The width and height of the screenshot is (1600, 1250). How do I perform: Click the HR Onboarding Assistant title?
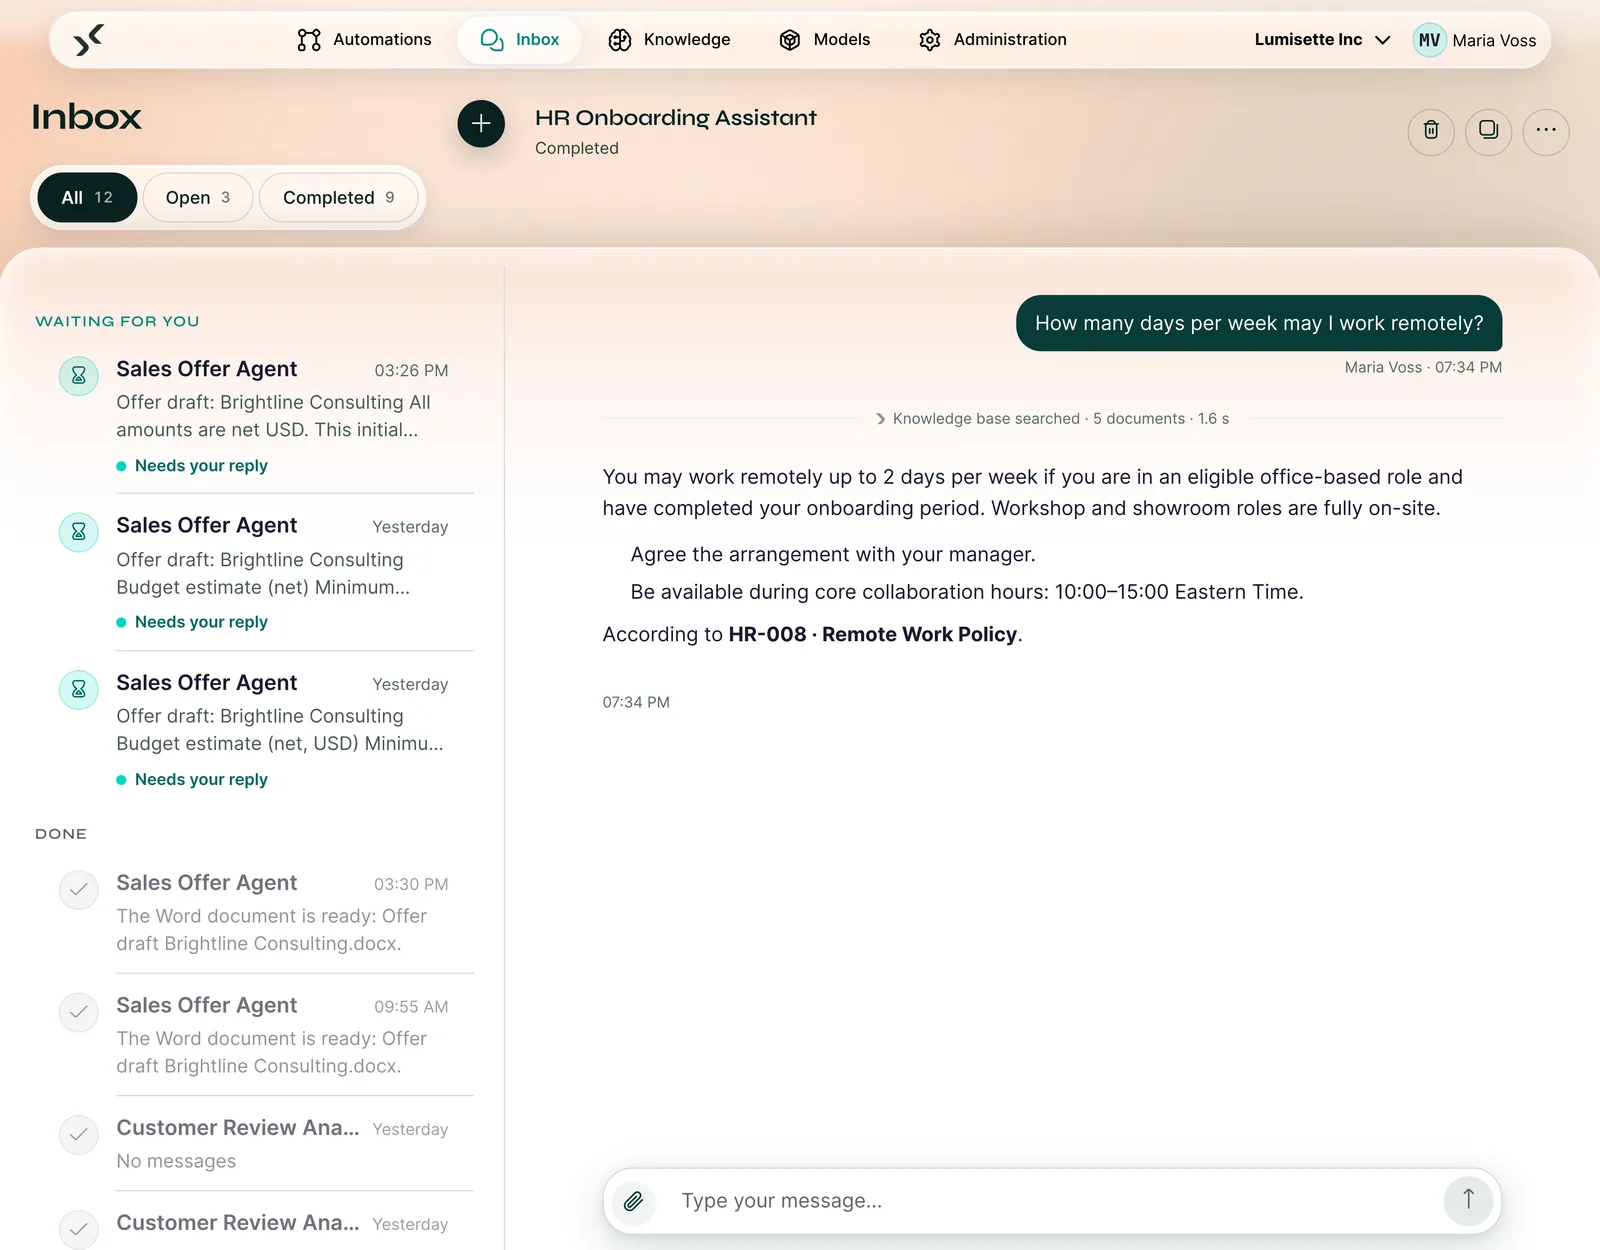coord(676,118)
